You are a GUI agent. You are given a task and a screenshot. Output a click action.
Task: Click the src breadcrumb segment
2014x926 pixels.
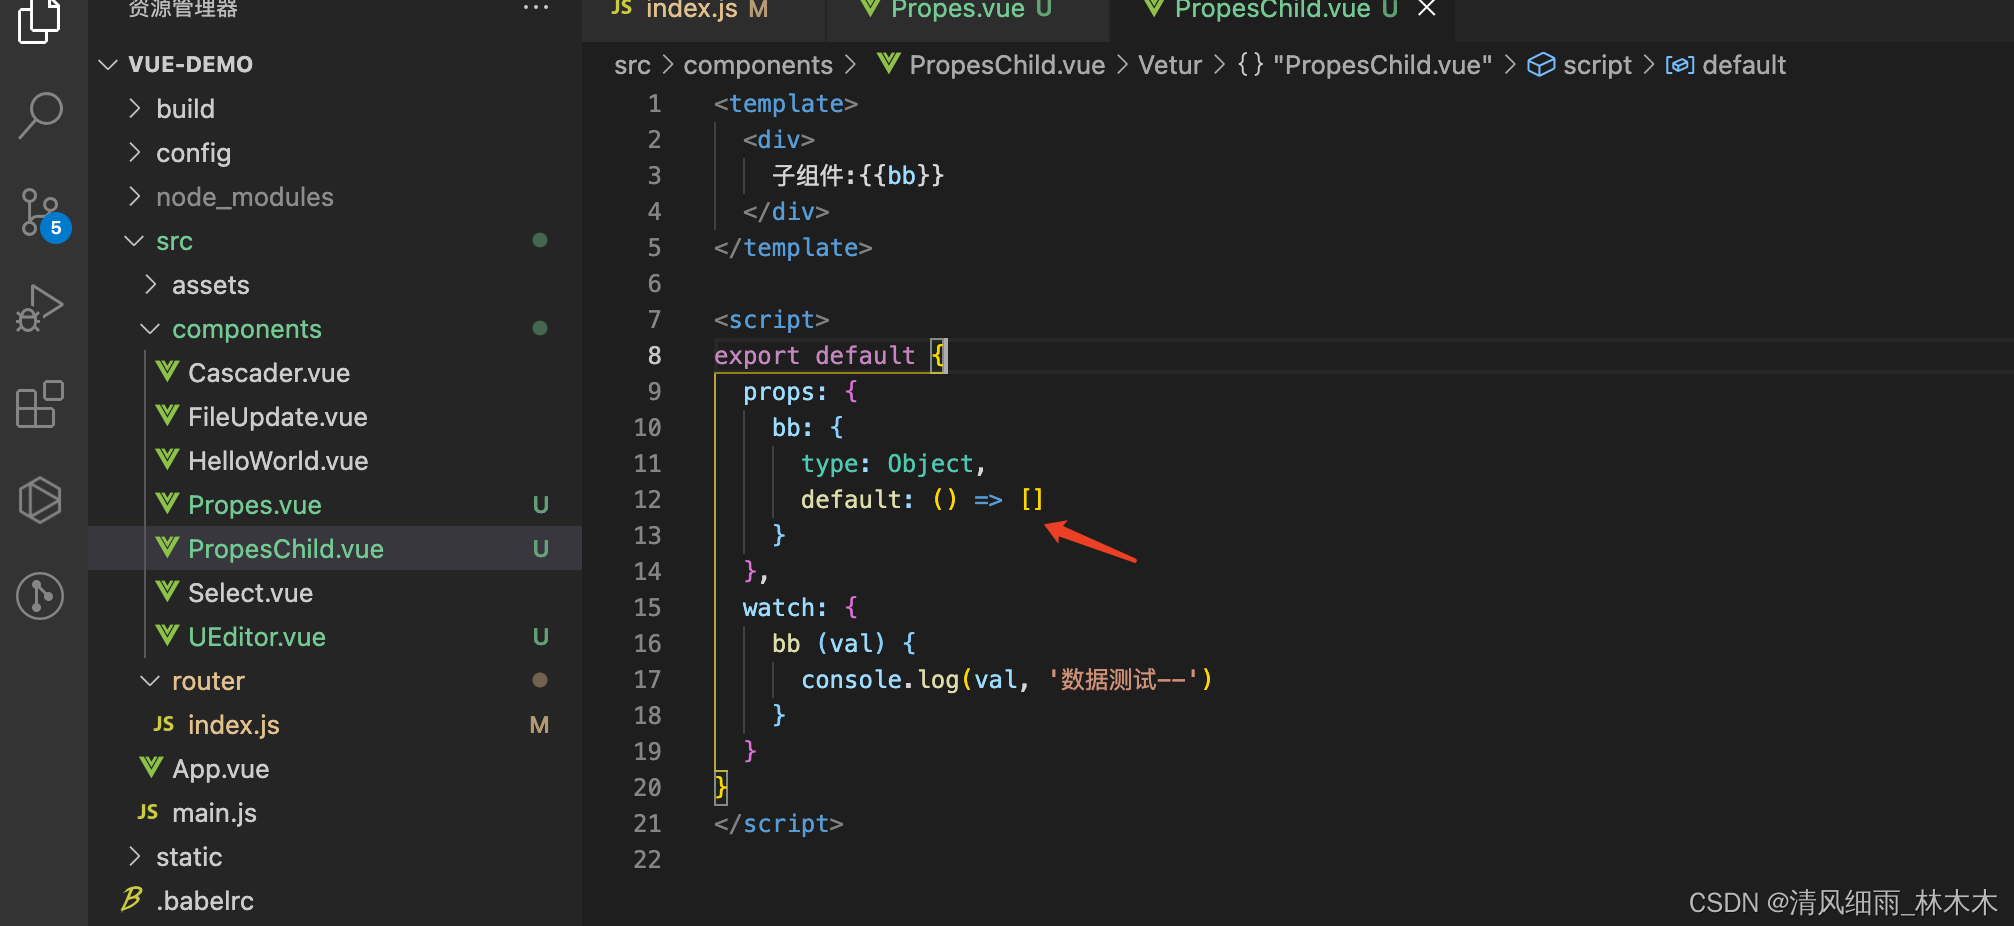point(632,65)
